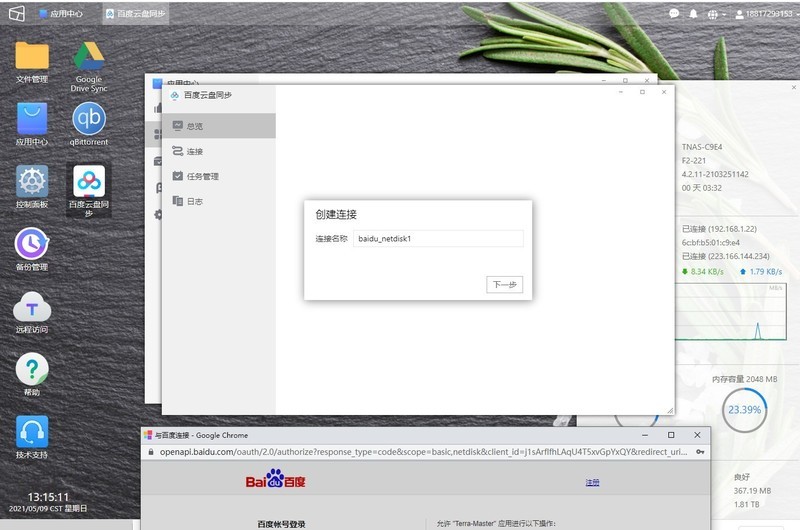This screenshot has height=530, width=800.
Task: Close the system info widget panel
Action: click(794, 88)
